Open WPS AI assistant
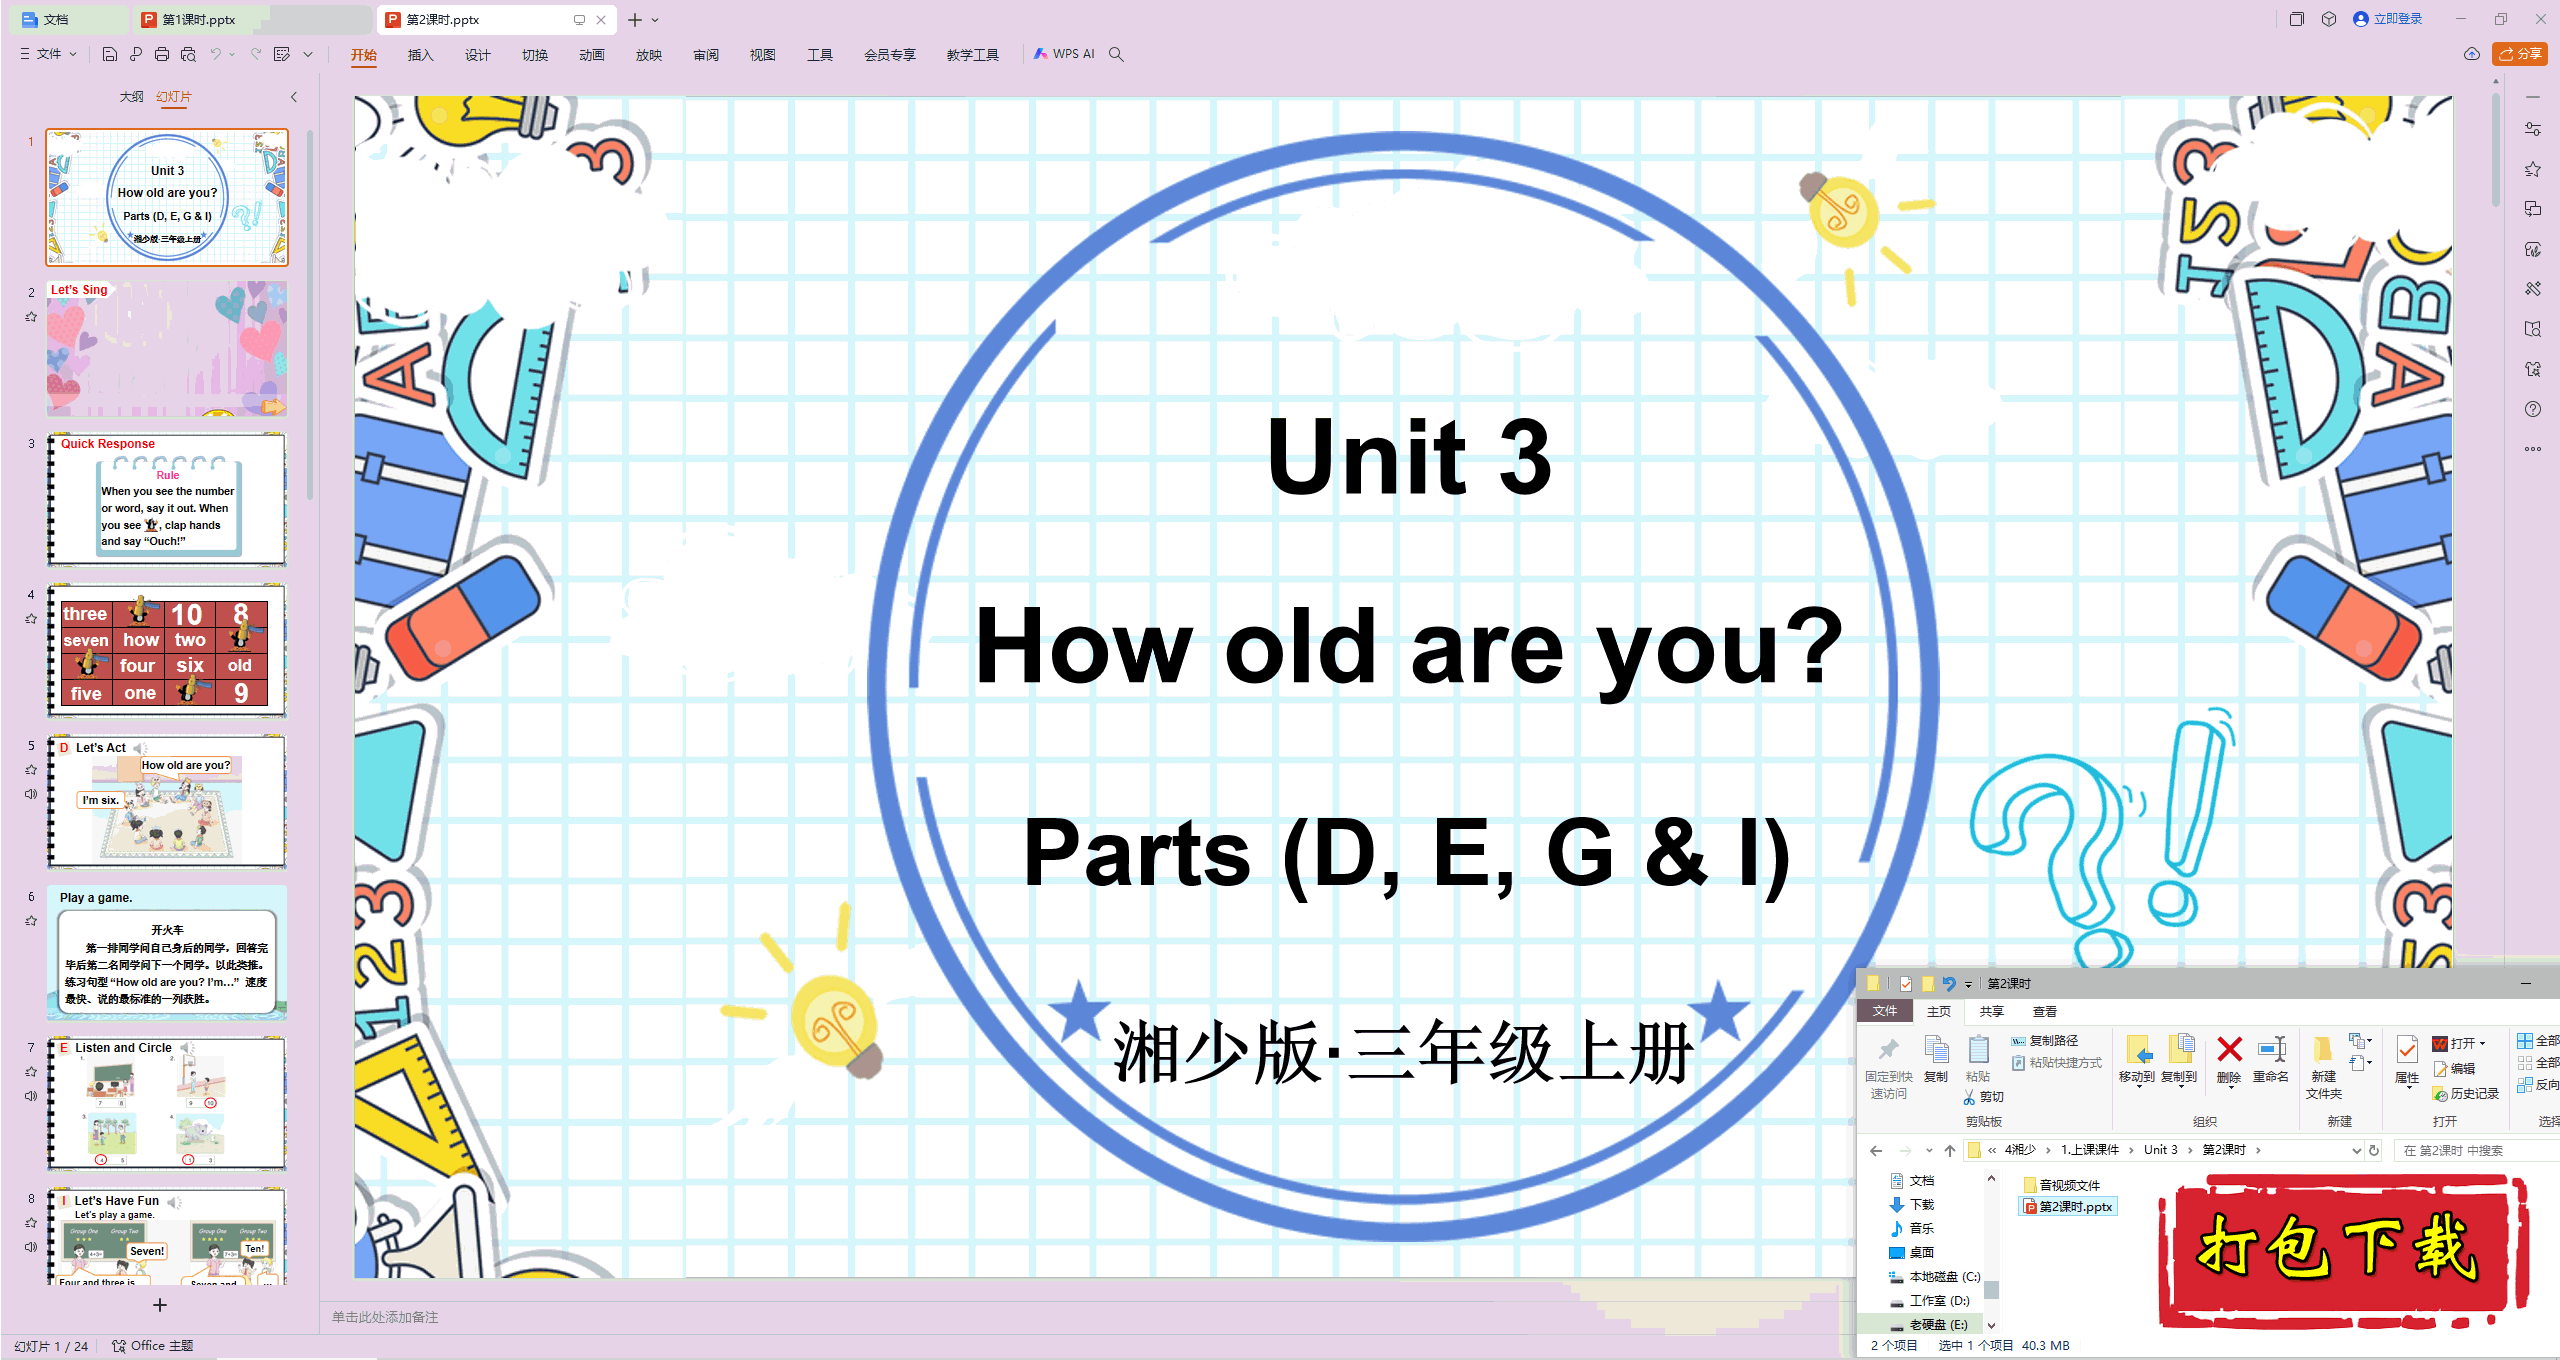This screenshot has width=2560, height=1360. click(x=1064, y=54)
